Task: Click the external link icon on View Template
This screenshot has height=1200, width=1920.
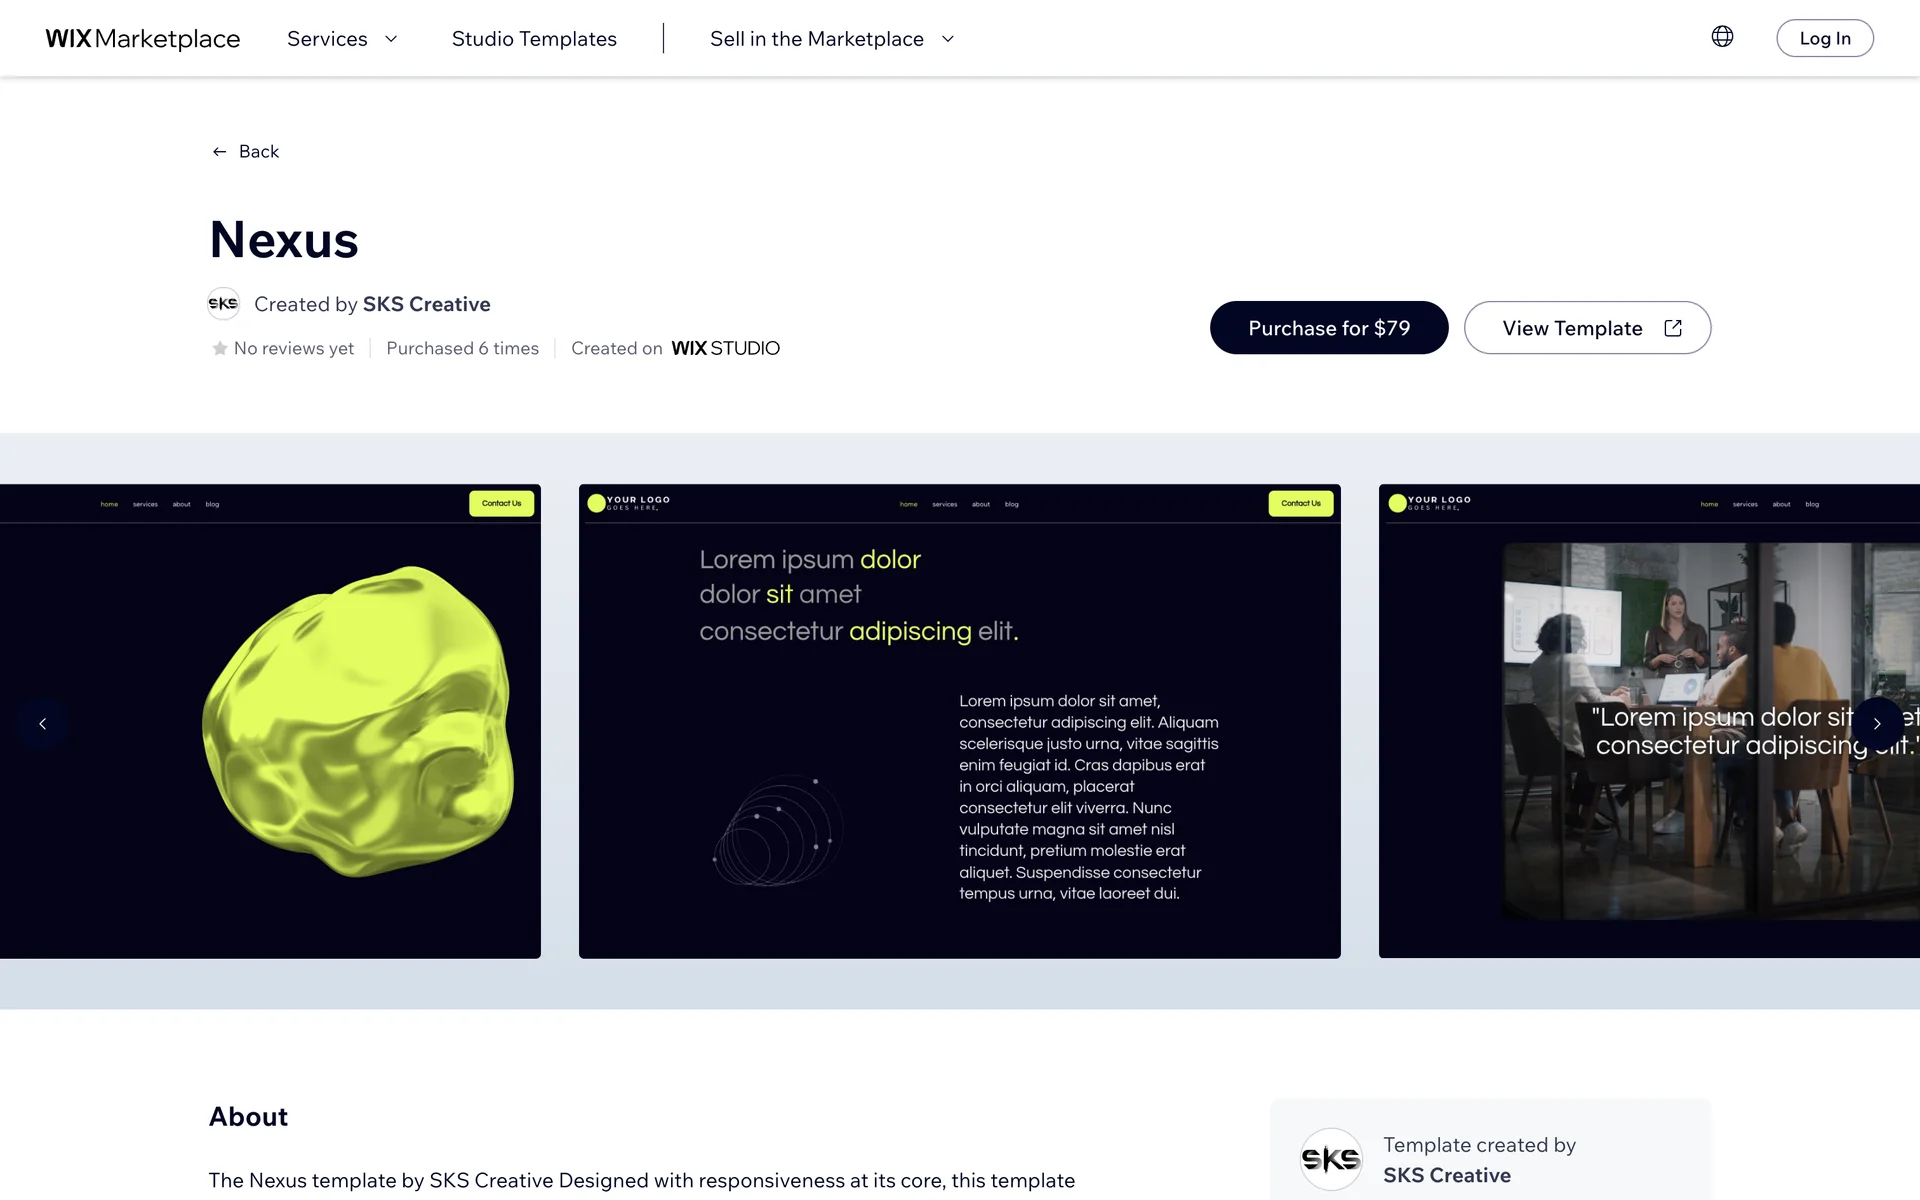Action: [x=1673, y=328]
